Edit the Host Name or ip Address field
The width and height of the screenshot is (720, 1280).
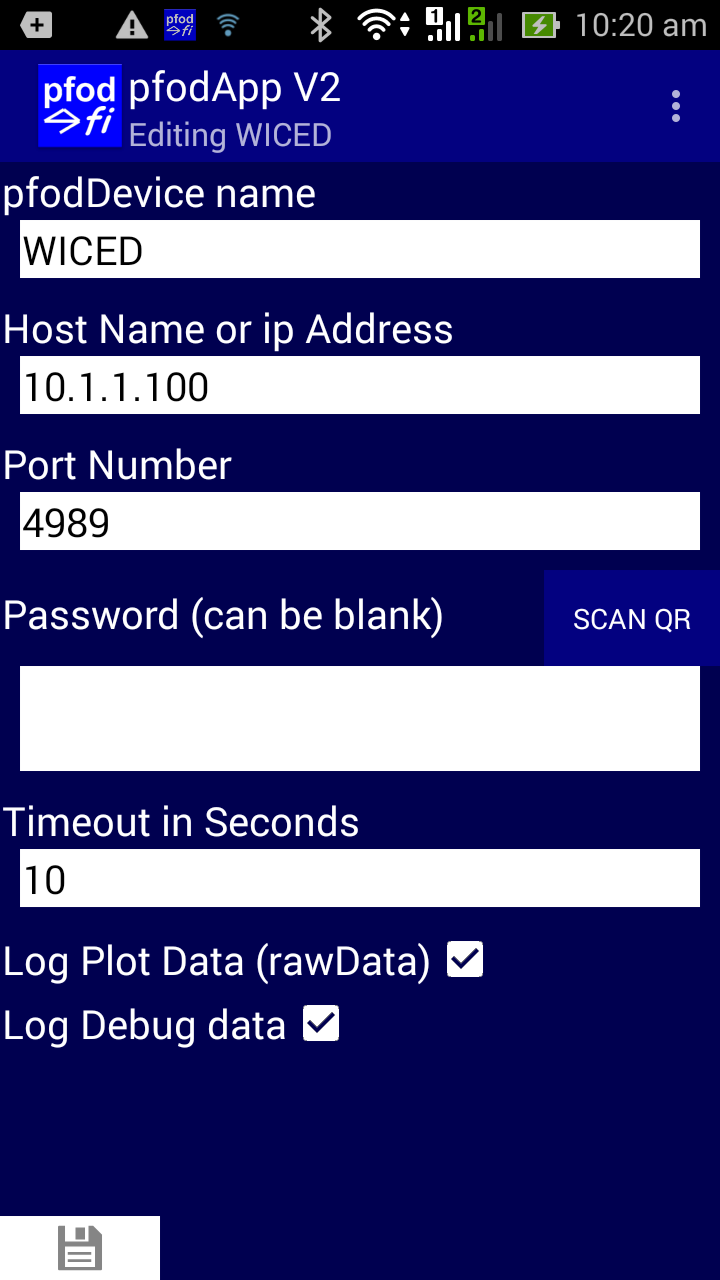coord(360,385)
